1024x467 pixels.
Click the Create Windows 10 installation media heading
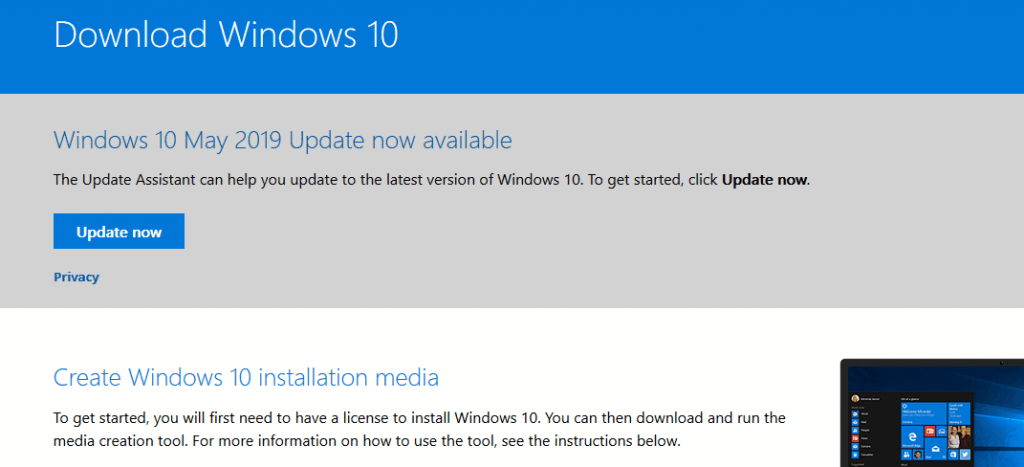pyautogui.click(x=246, y=378)
